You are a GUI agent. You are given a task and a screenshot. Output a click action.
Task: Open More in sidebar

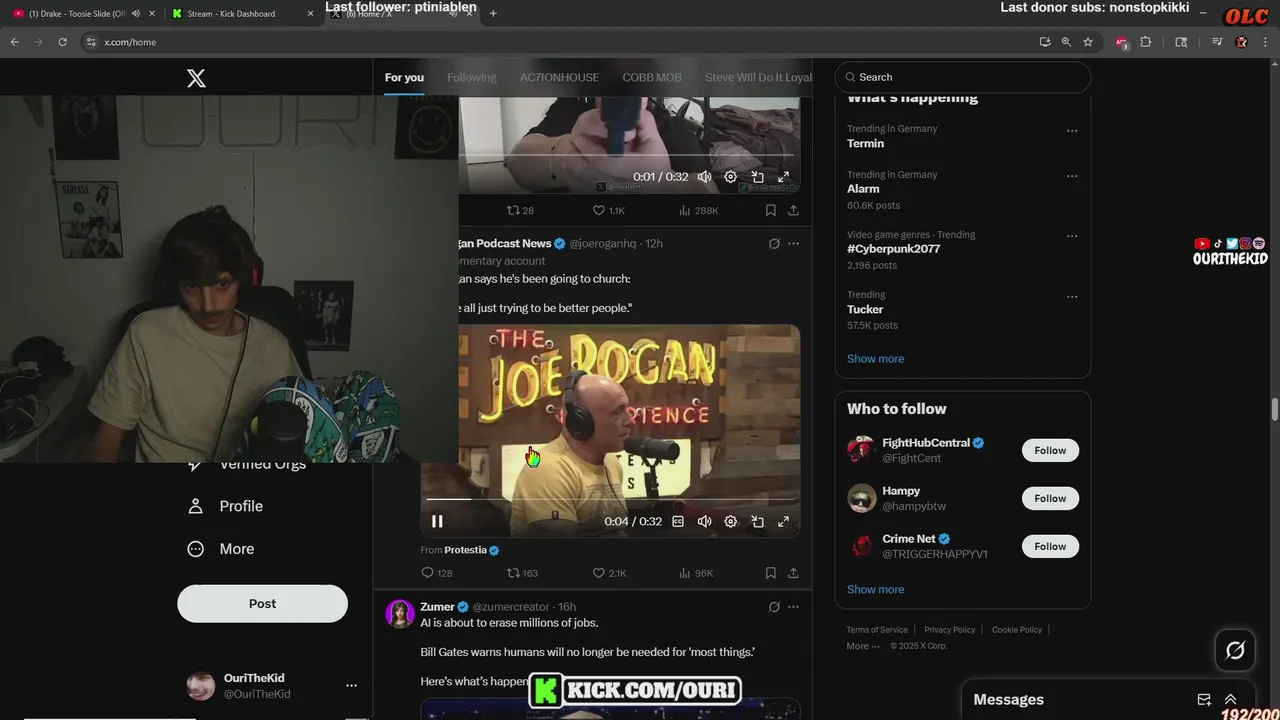pos(221,549)
